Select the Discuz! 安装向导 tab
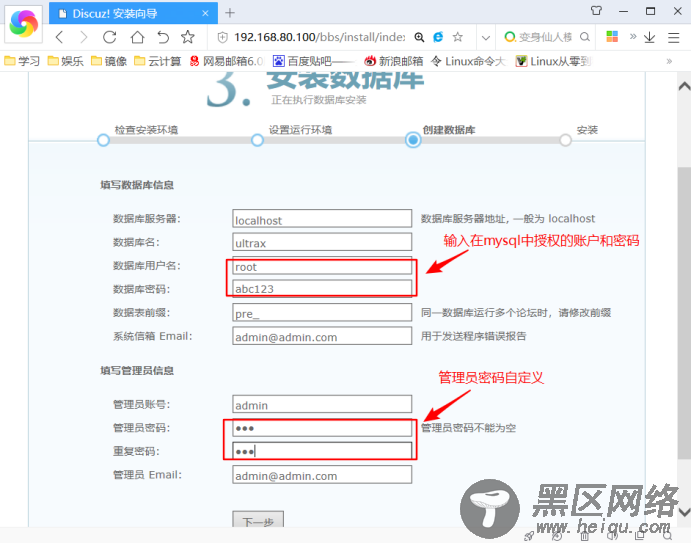The height and width of the screenshot is (544, 692). (x=133, y=13)
